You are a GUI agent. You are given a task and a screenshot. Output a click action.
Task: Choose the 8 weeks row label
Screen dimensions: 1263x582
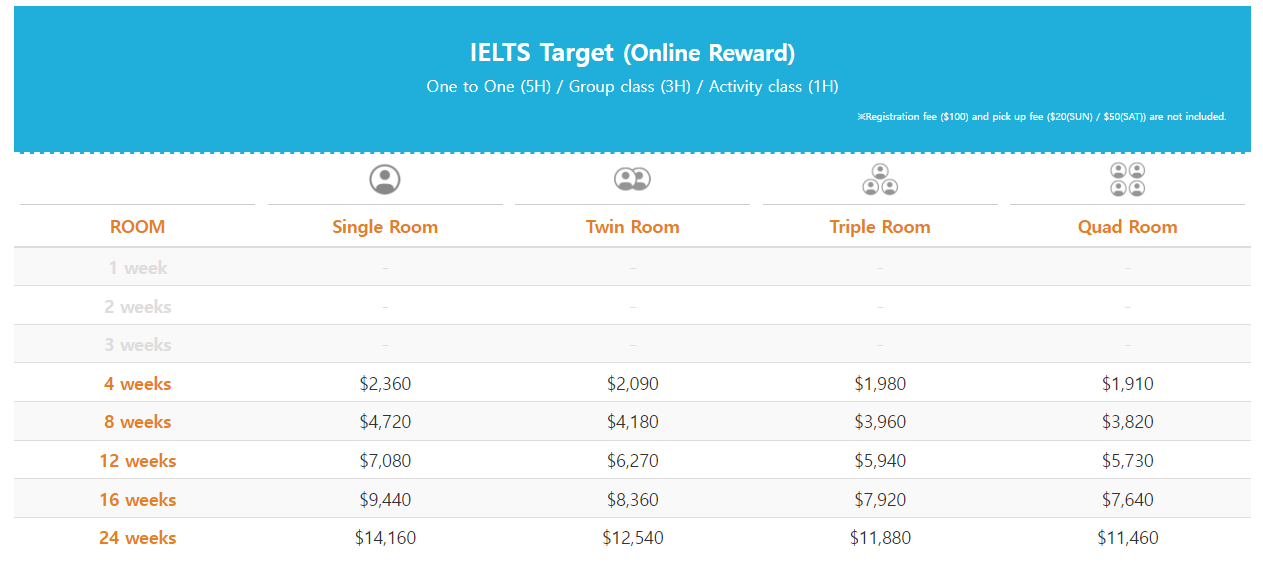tap(137, 422)
